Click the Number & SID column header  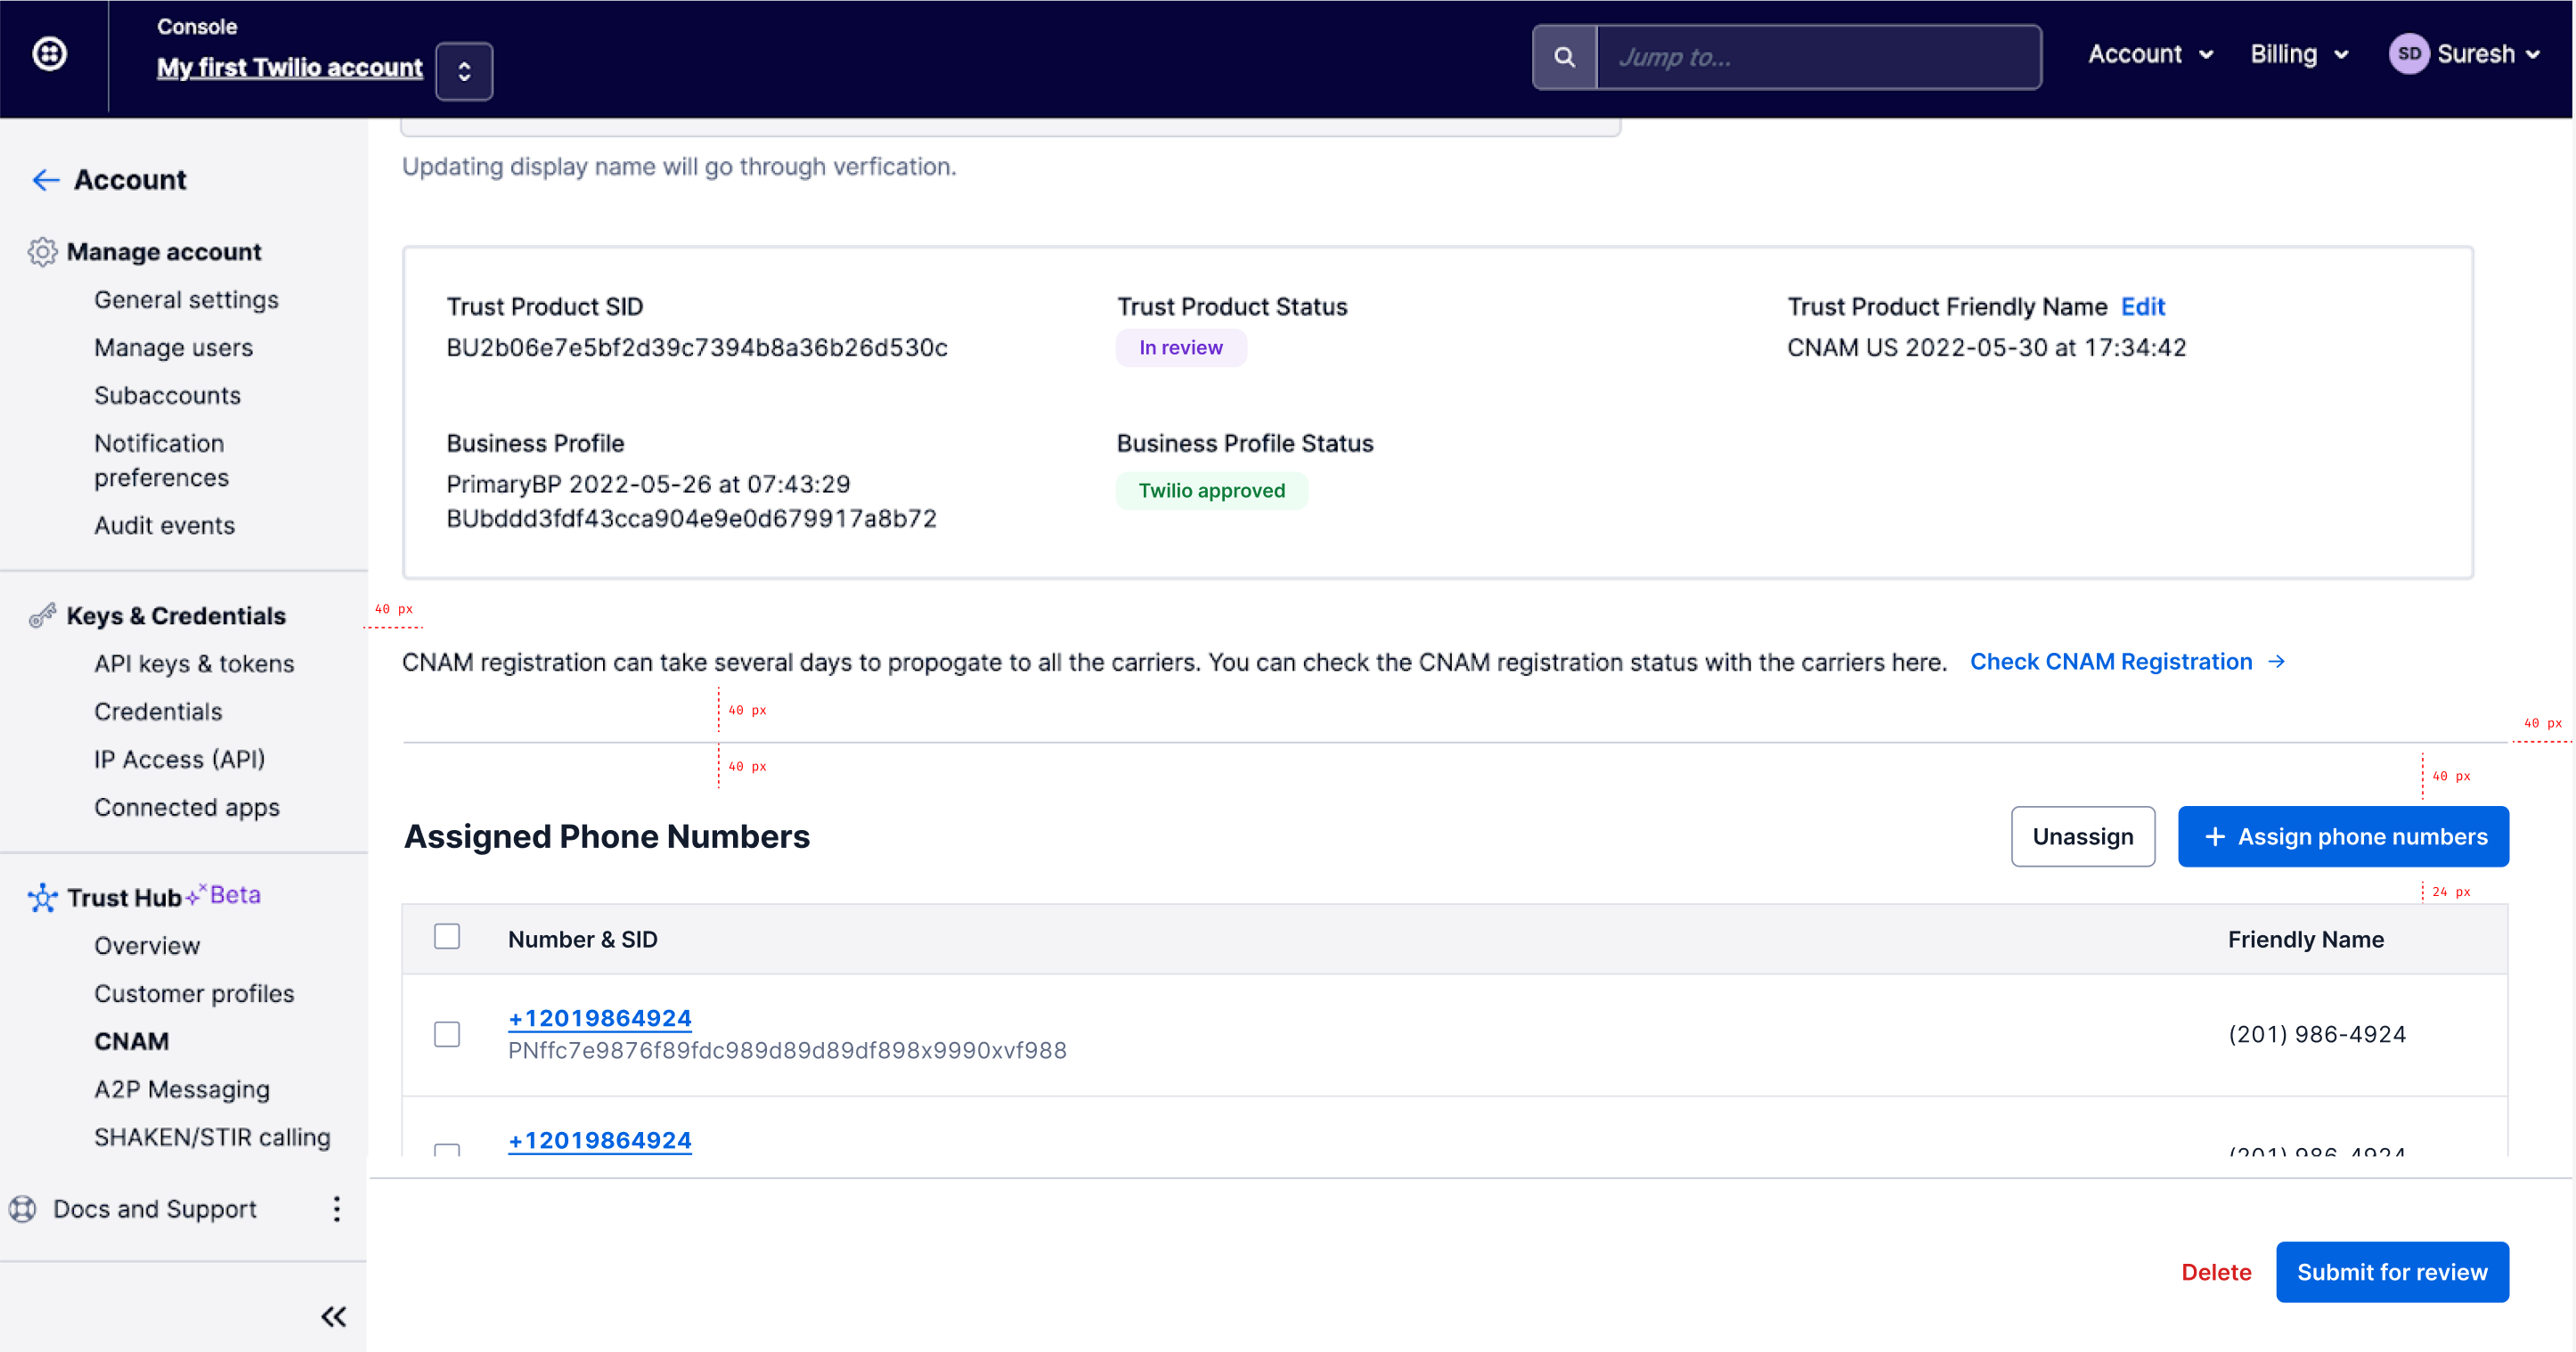click(x=582, y=940)
